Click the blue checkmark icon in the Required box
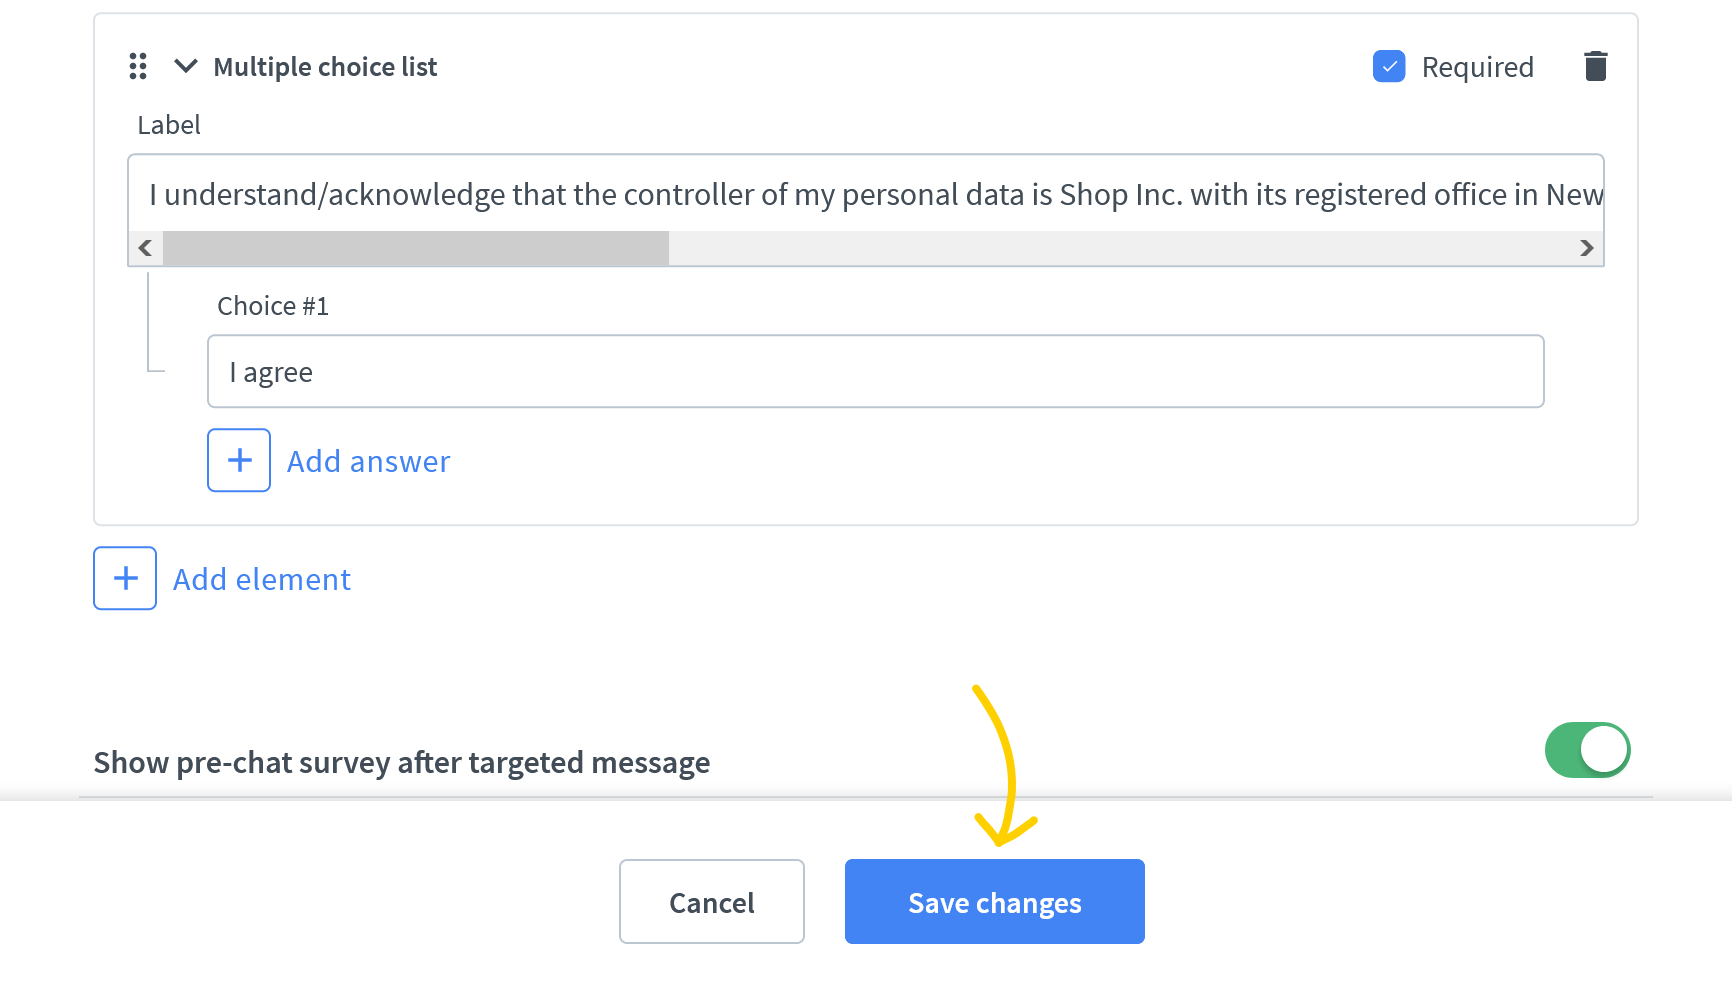1732x1002 pixels. click(x=1389, y=66)
